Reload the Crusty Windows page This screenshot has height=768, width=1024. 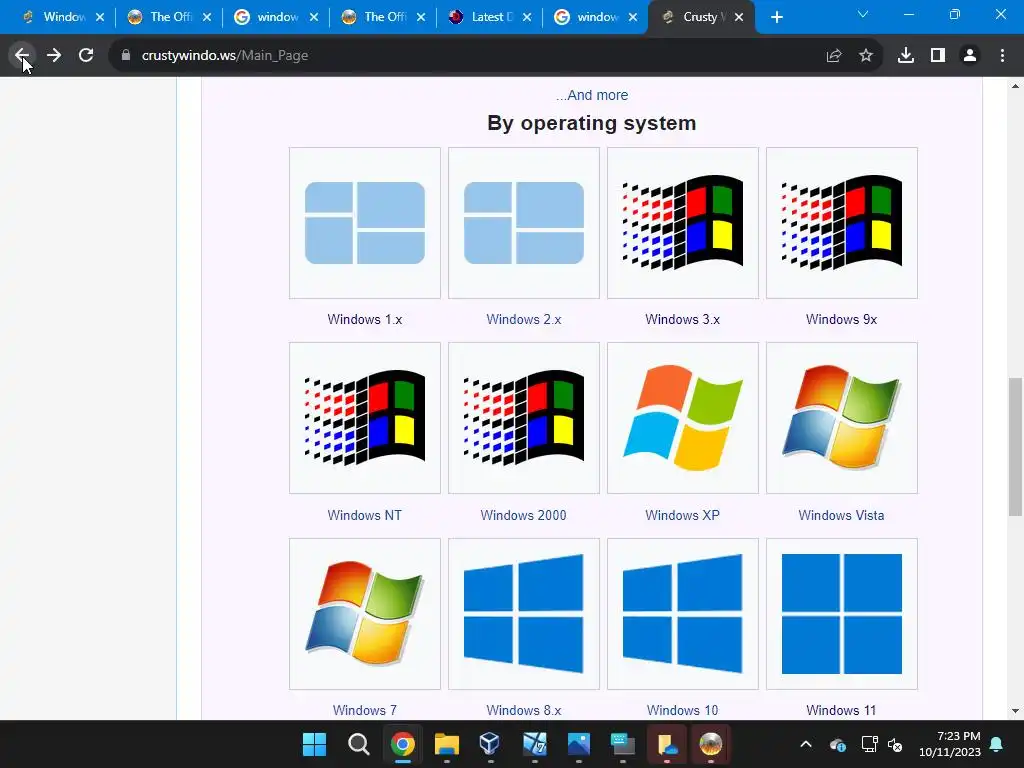tap(86, 56)
